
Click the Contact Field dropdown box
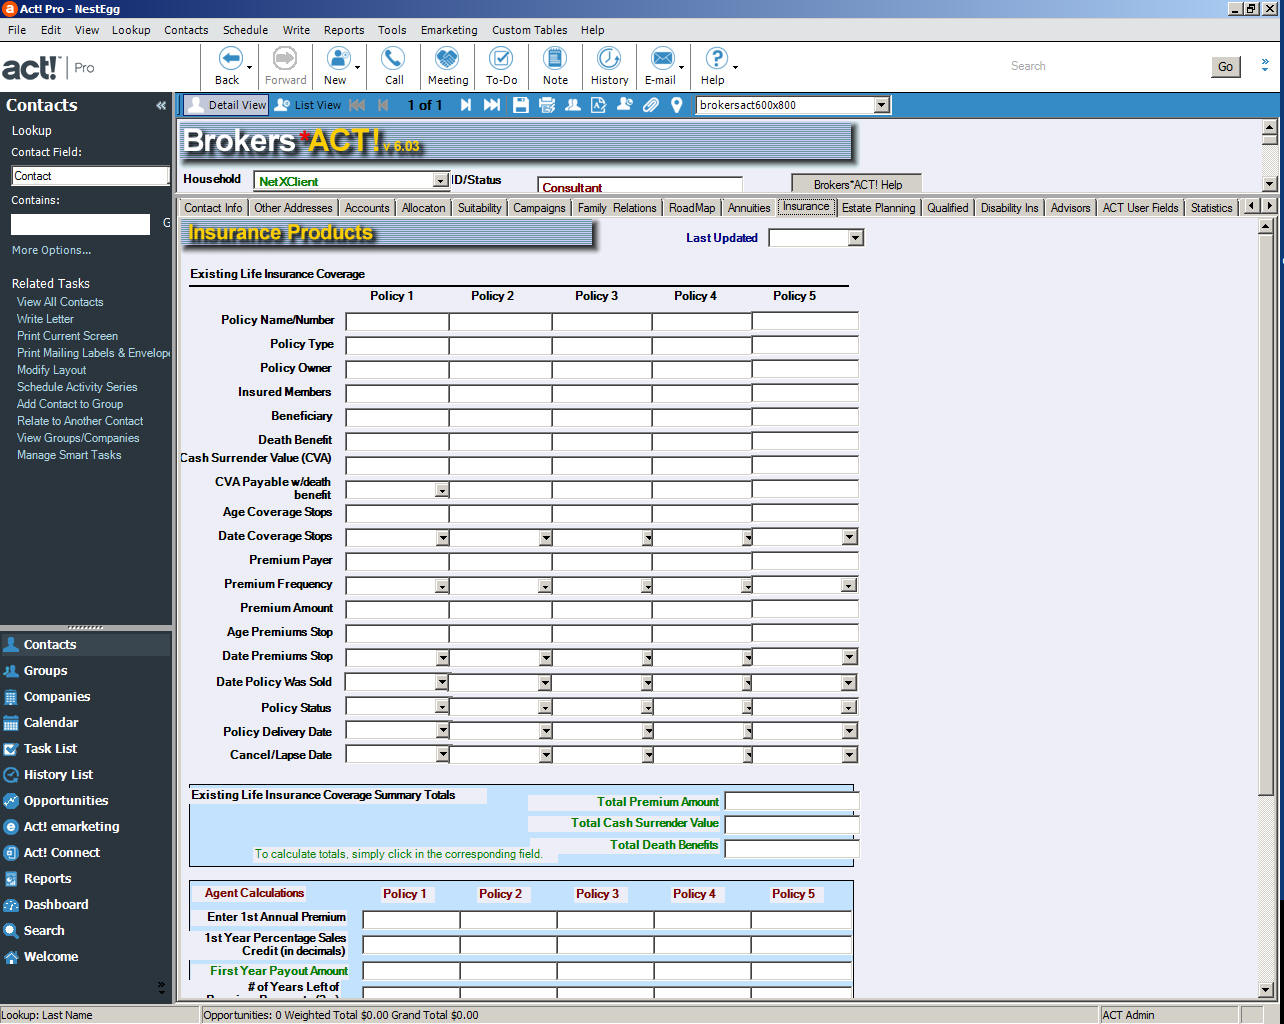90,176
